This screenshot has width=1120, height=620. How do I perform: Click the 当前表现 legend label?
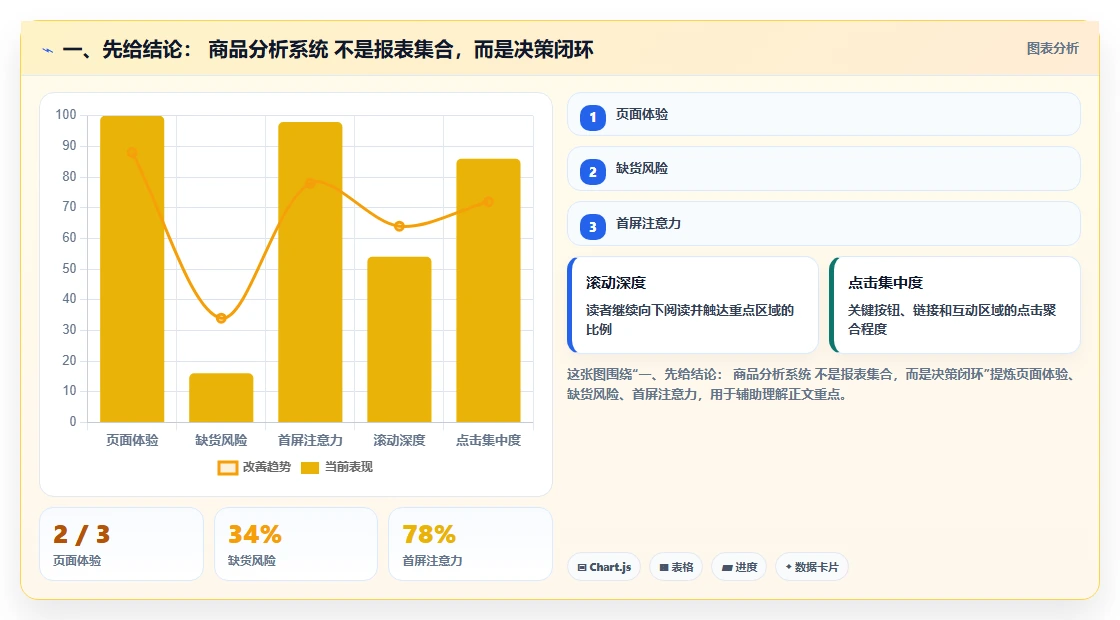click(349, 467)
